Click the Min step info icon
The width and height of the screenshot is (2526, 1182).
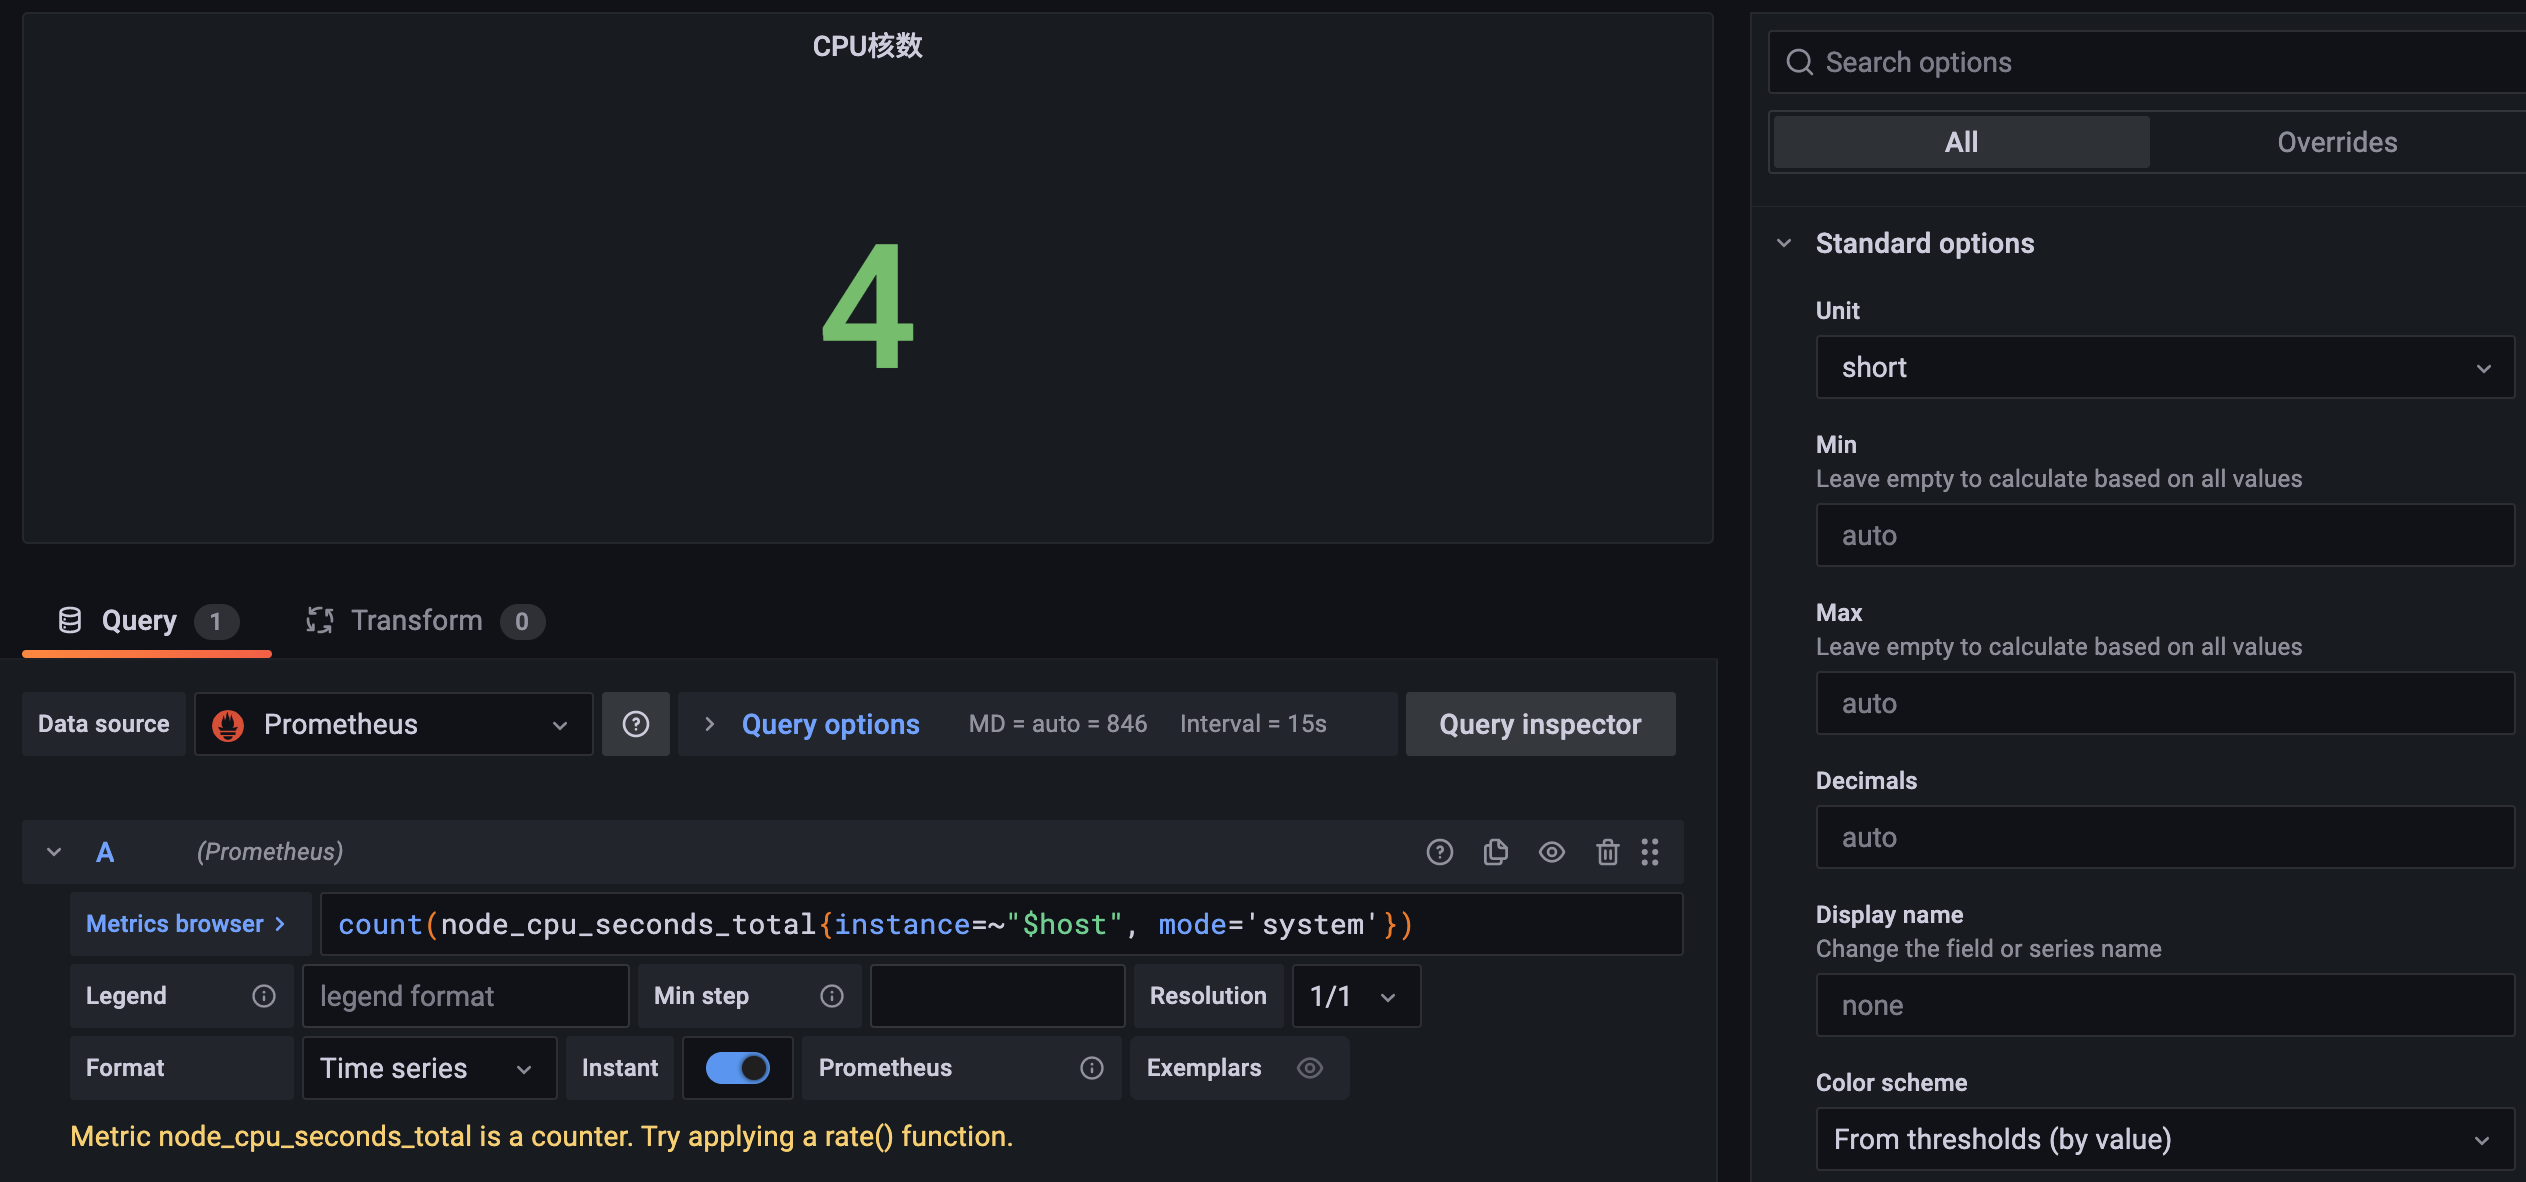pos(832,996)
